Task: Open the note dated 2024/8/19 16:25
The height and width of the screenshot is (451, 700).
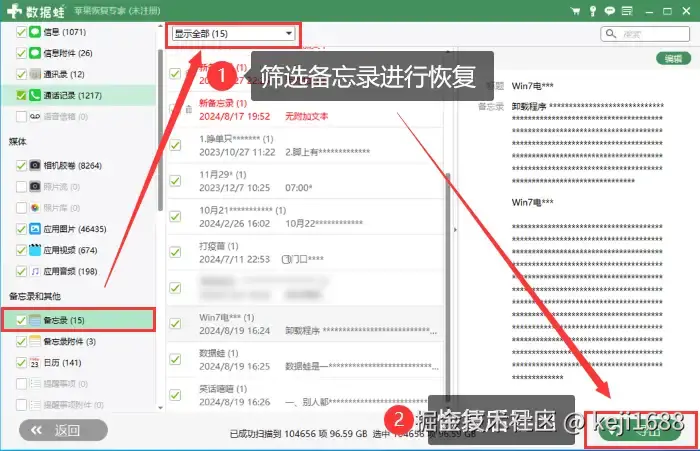Action: click(x=305, y=359)
